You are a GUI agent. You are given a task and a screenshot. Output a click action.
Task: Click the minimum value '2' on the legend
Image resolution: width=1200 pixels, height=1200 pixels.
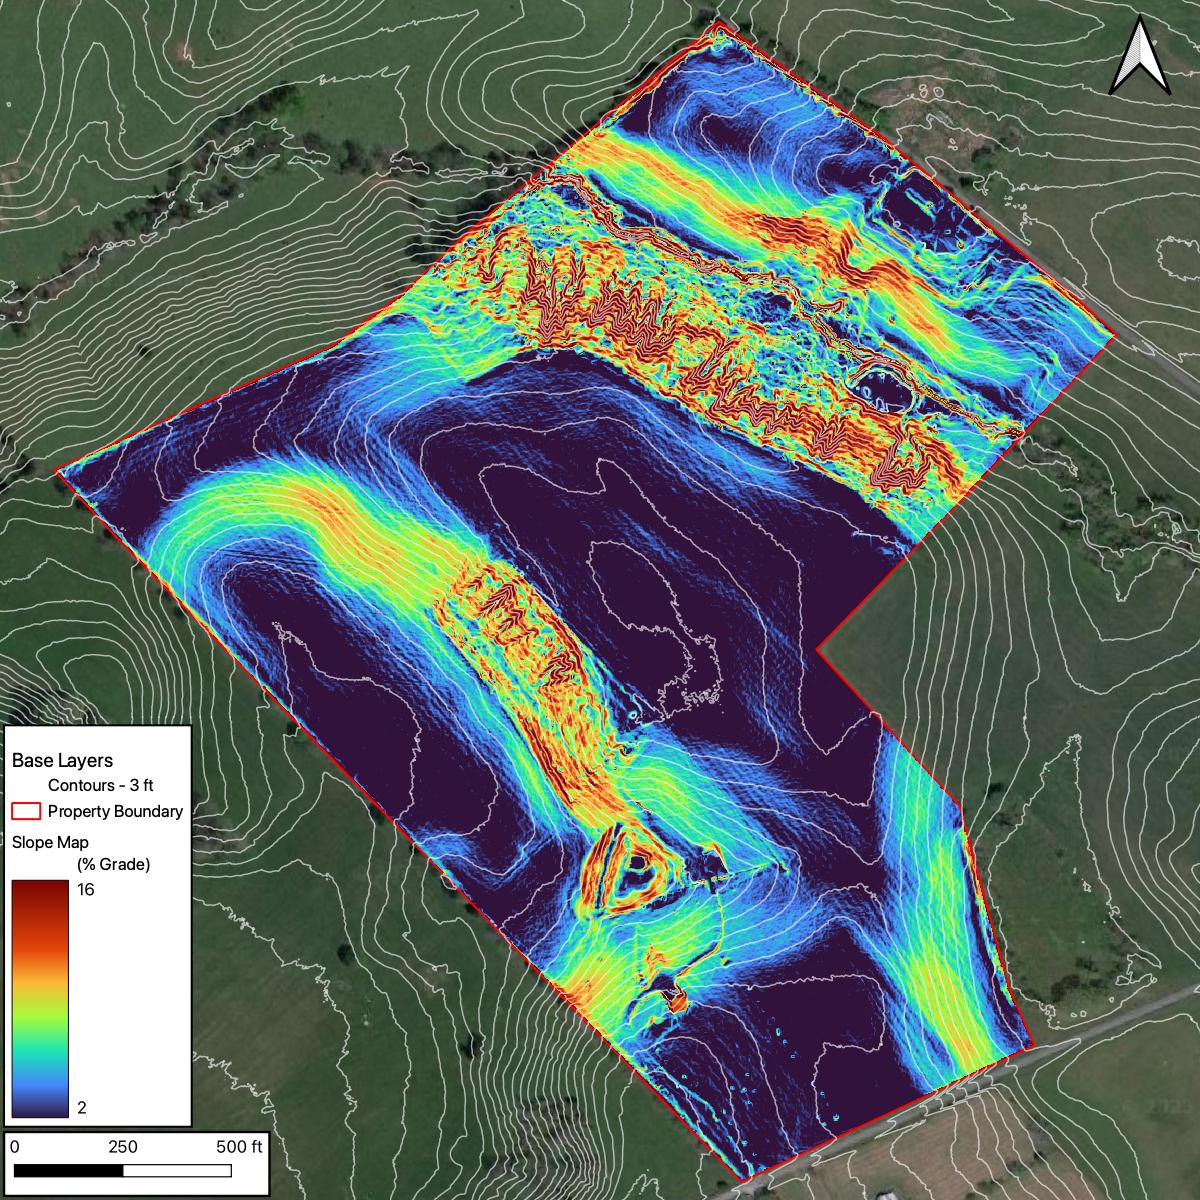[x=82, y=1108]
